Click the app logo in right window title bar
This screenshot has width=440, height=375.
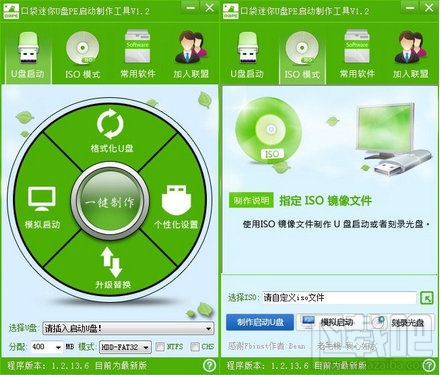click(x=231, y=11)
